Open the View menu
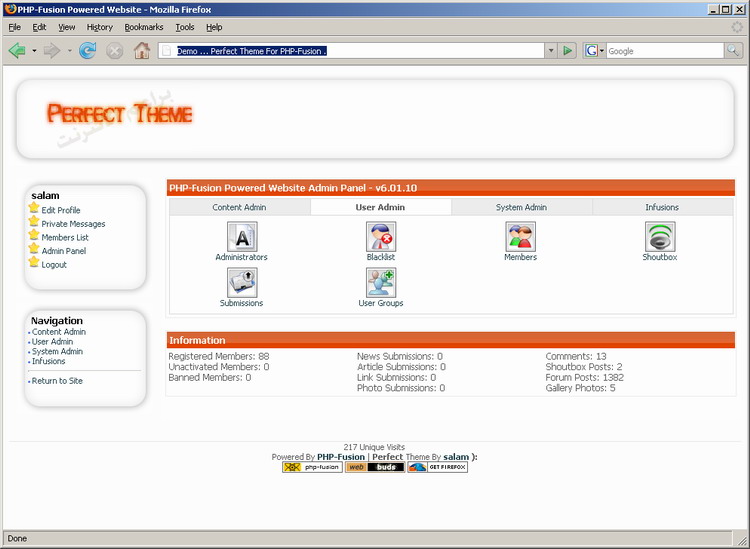This screenshot has height=549, width=750. point(66,27)
